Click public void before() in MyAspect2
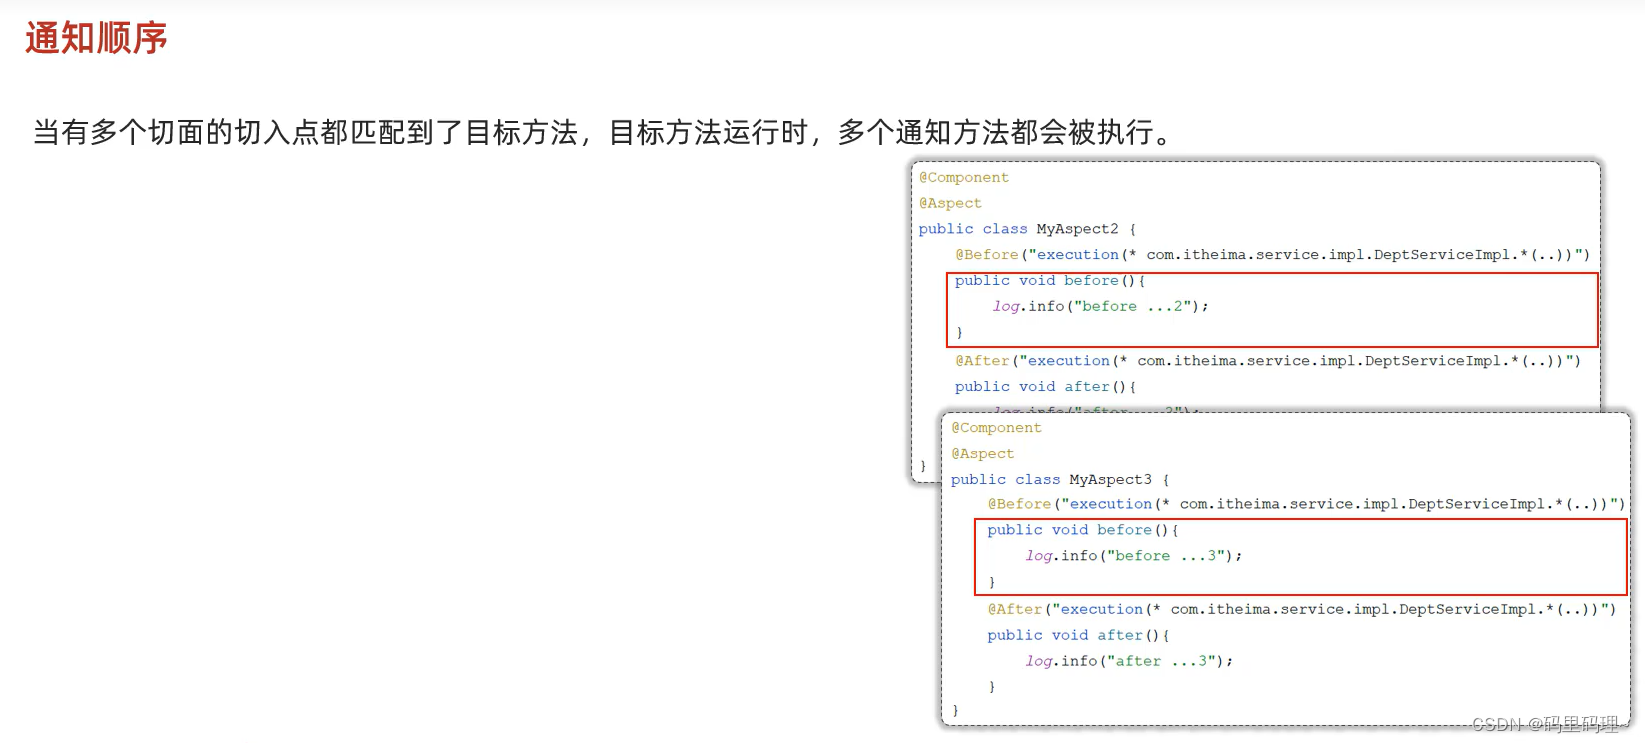Screen dimensions: 1645x743 (x=1050, y=281)
